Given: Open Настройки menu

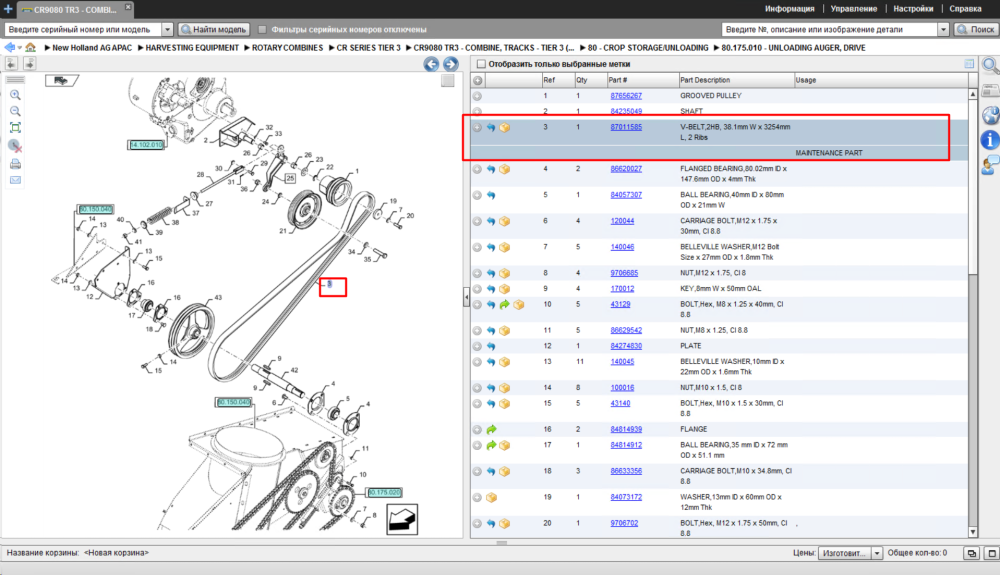Looking at the screenshot, I should click(913, 9).
